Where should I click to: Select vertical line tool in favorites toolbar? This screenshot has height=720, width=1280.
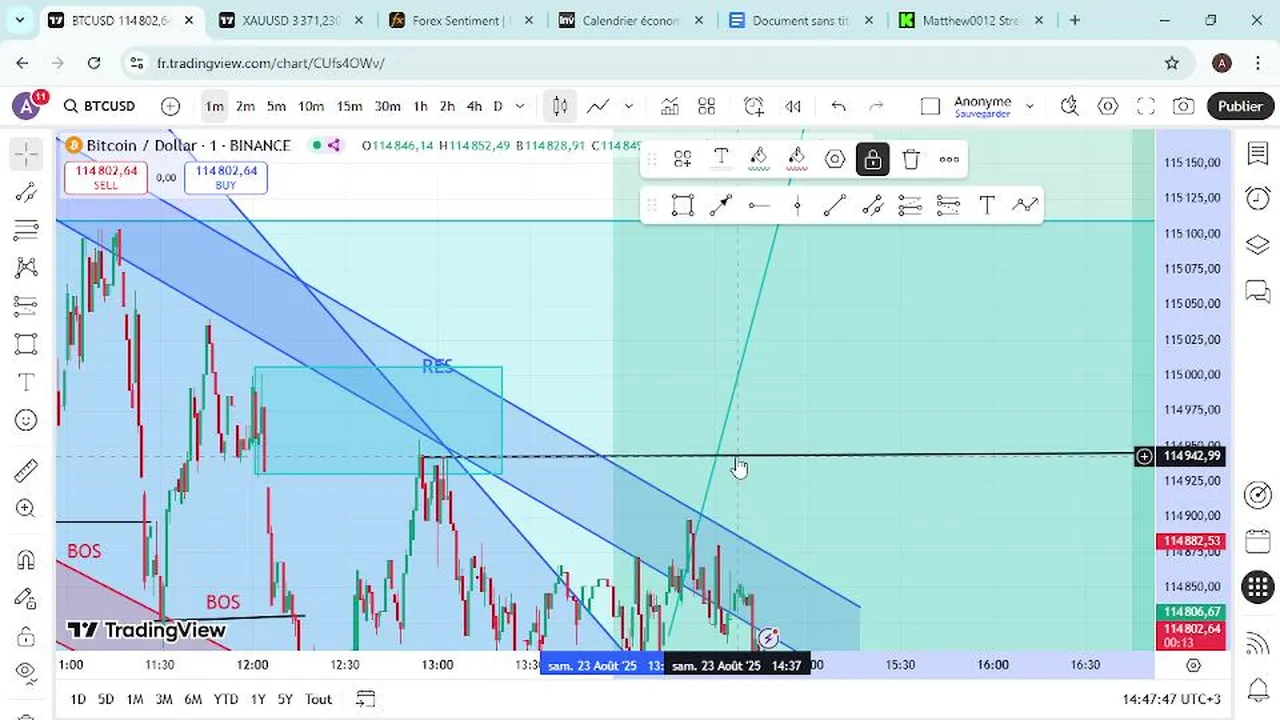[x=797, y=205]
